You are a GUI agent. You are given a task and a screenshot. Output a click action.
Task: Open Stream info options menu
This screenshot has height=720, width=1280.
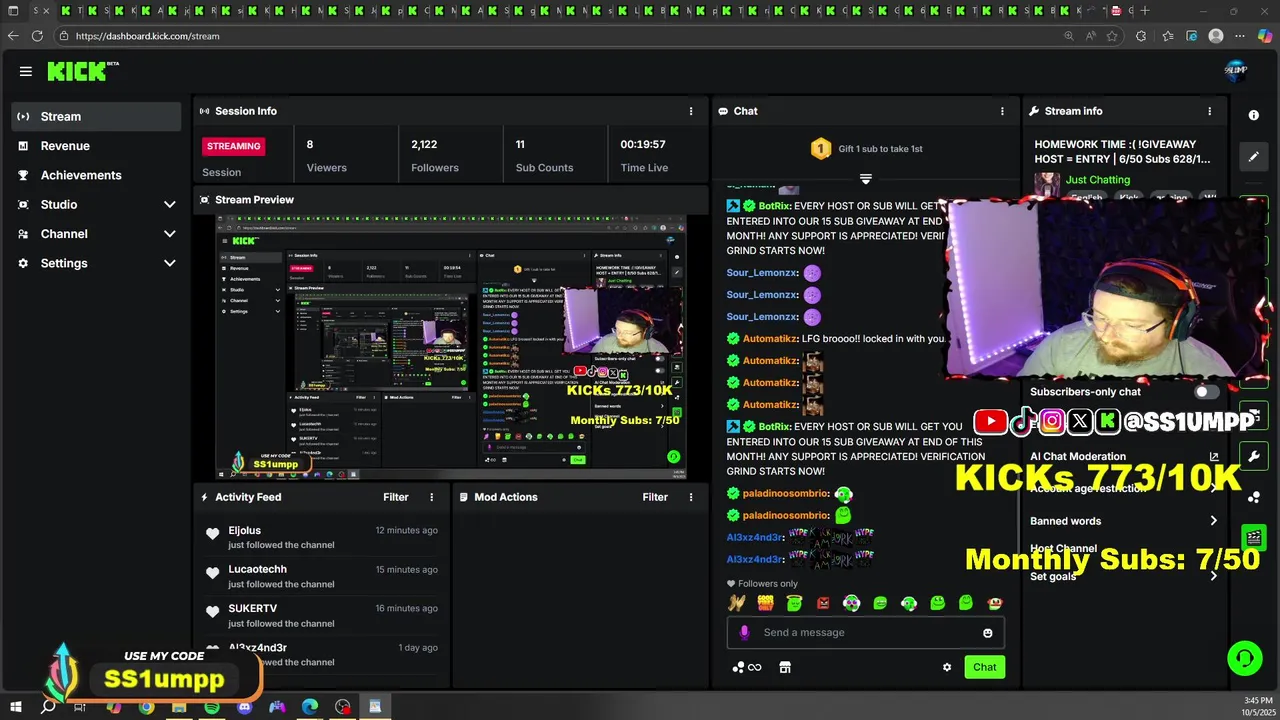1209,111
